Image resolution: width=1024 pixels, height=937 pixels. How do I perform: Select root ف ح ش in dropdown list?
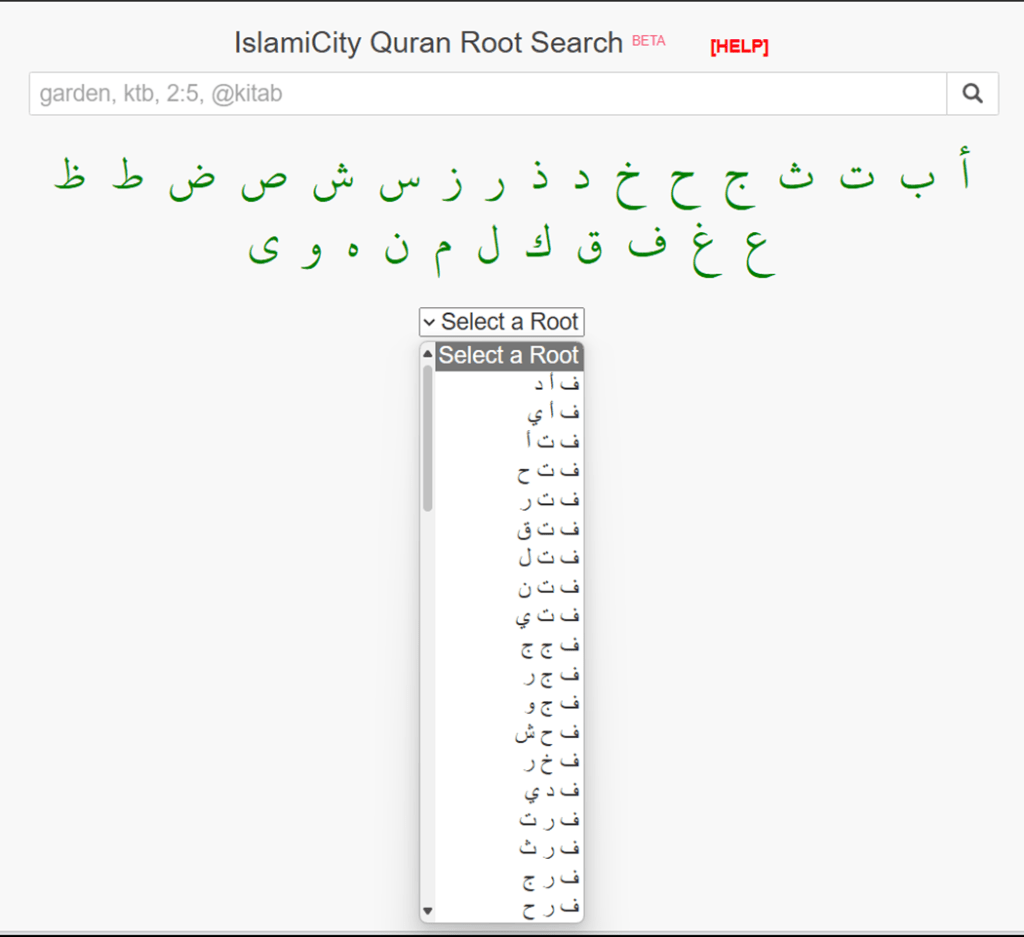tap(547, 734)
